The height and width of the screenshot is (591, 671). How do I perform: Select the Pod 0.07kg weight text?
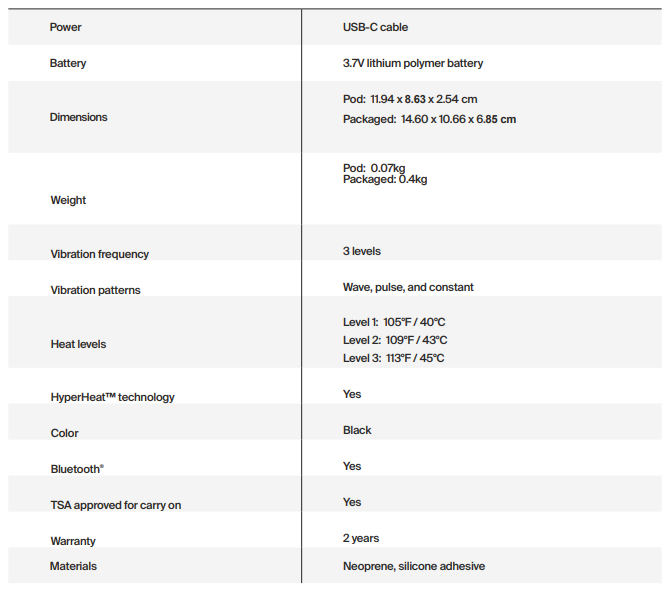tap(374, 168)
